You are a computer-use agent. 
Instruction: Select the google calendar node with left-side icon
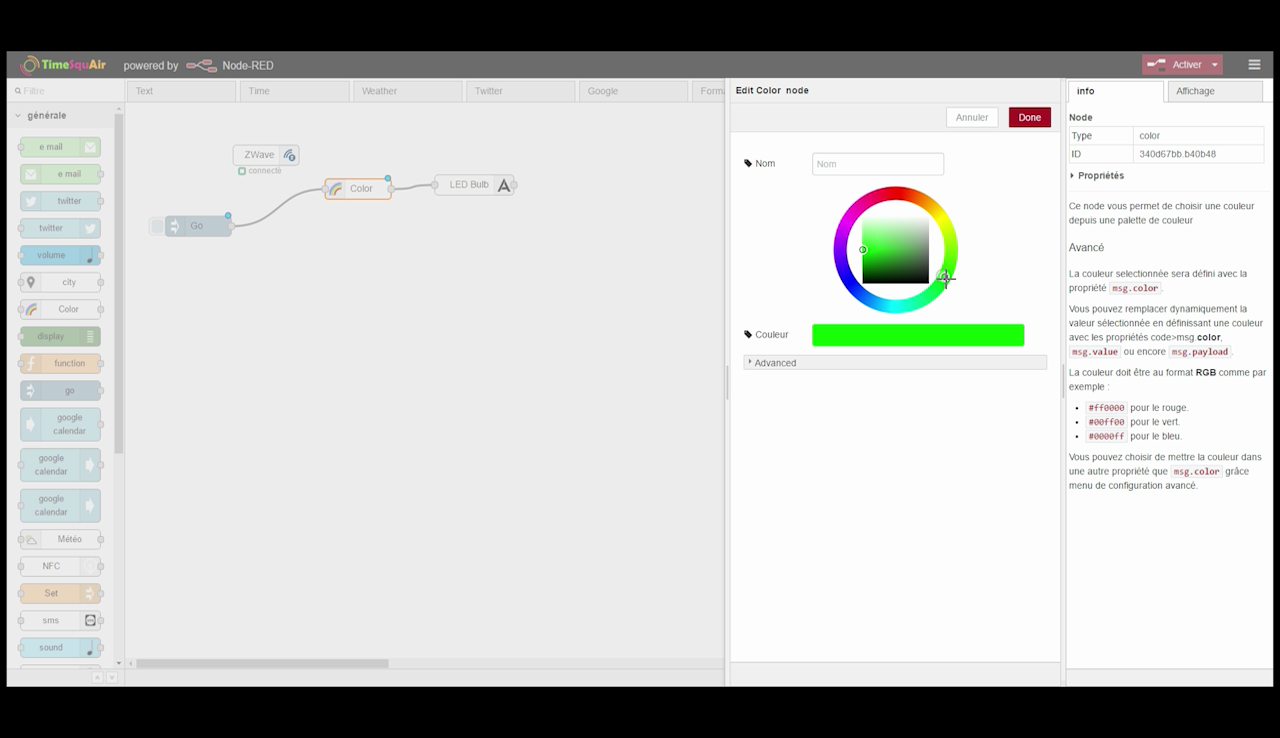(60, 424)
